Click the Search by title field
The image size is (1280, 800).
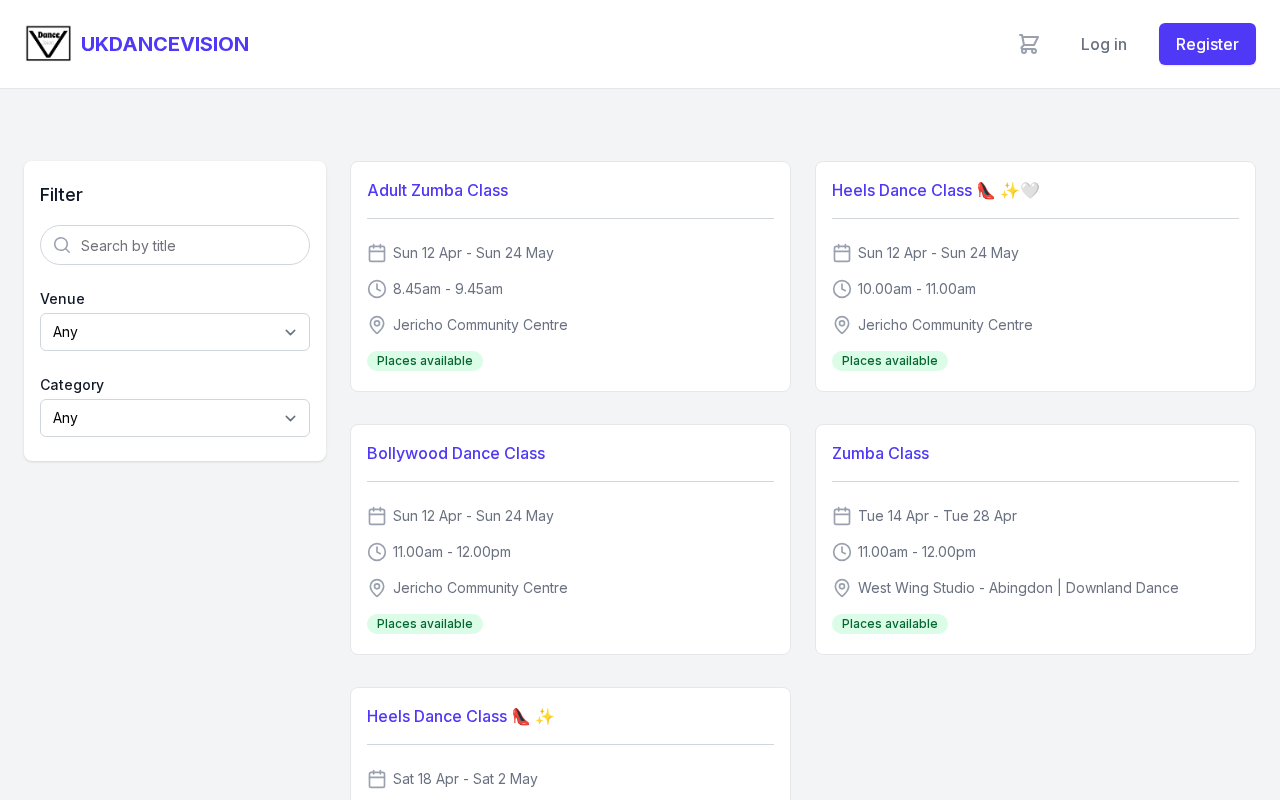190,245
